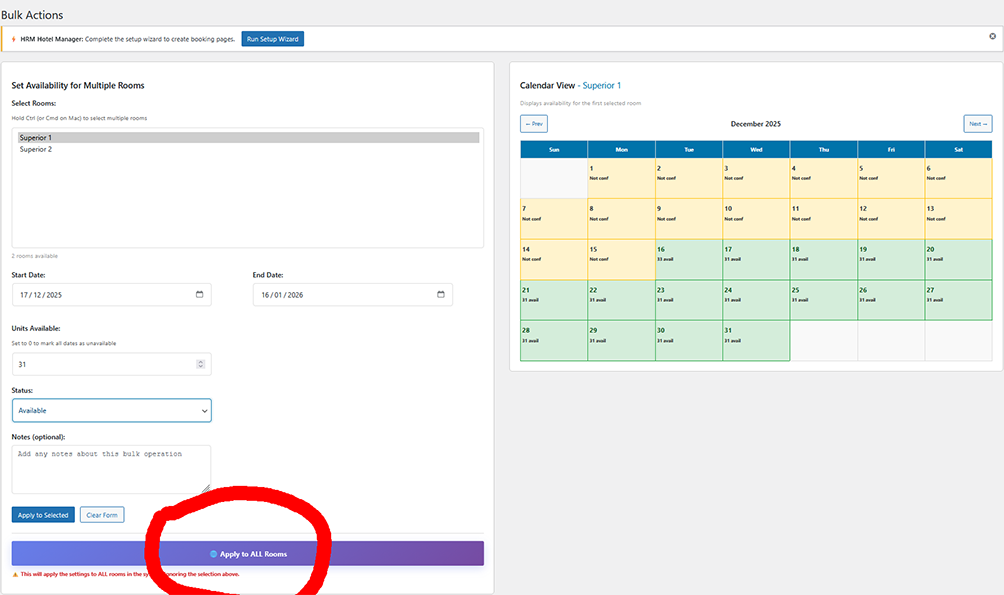This screenshot has width=1004, height=595.
Task: Click the Wed column header
Action: point(756,149)
